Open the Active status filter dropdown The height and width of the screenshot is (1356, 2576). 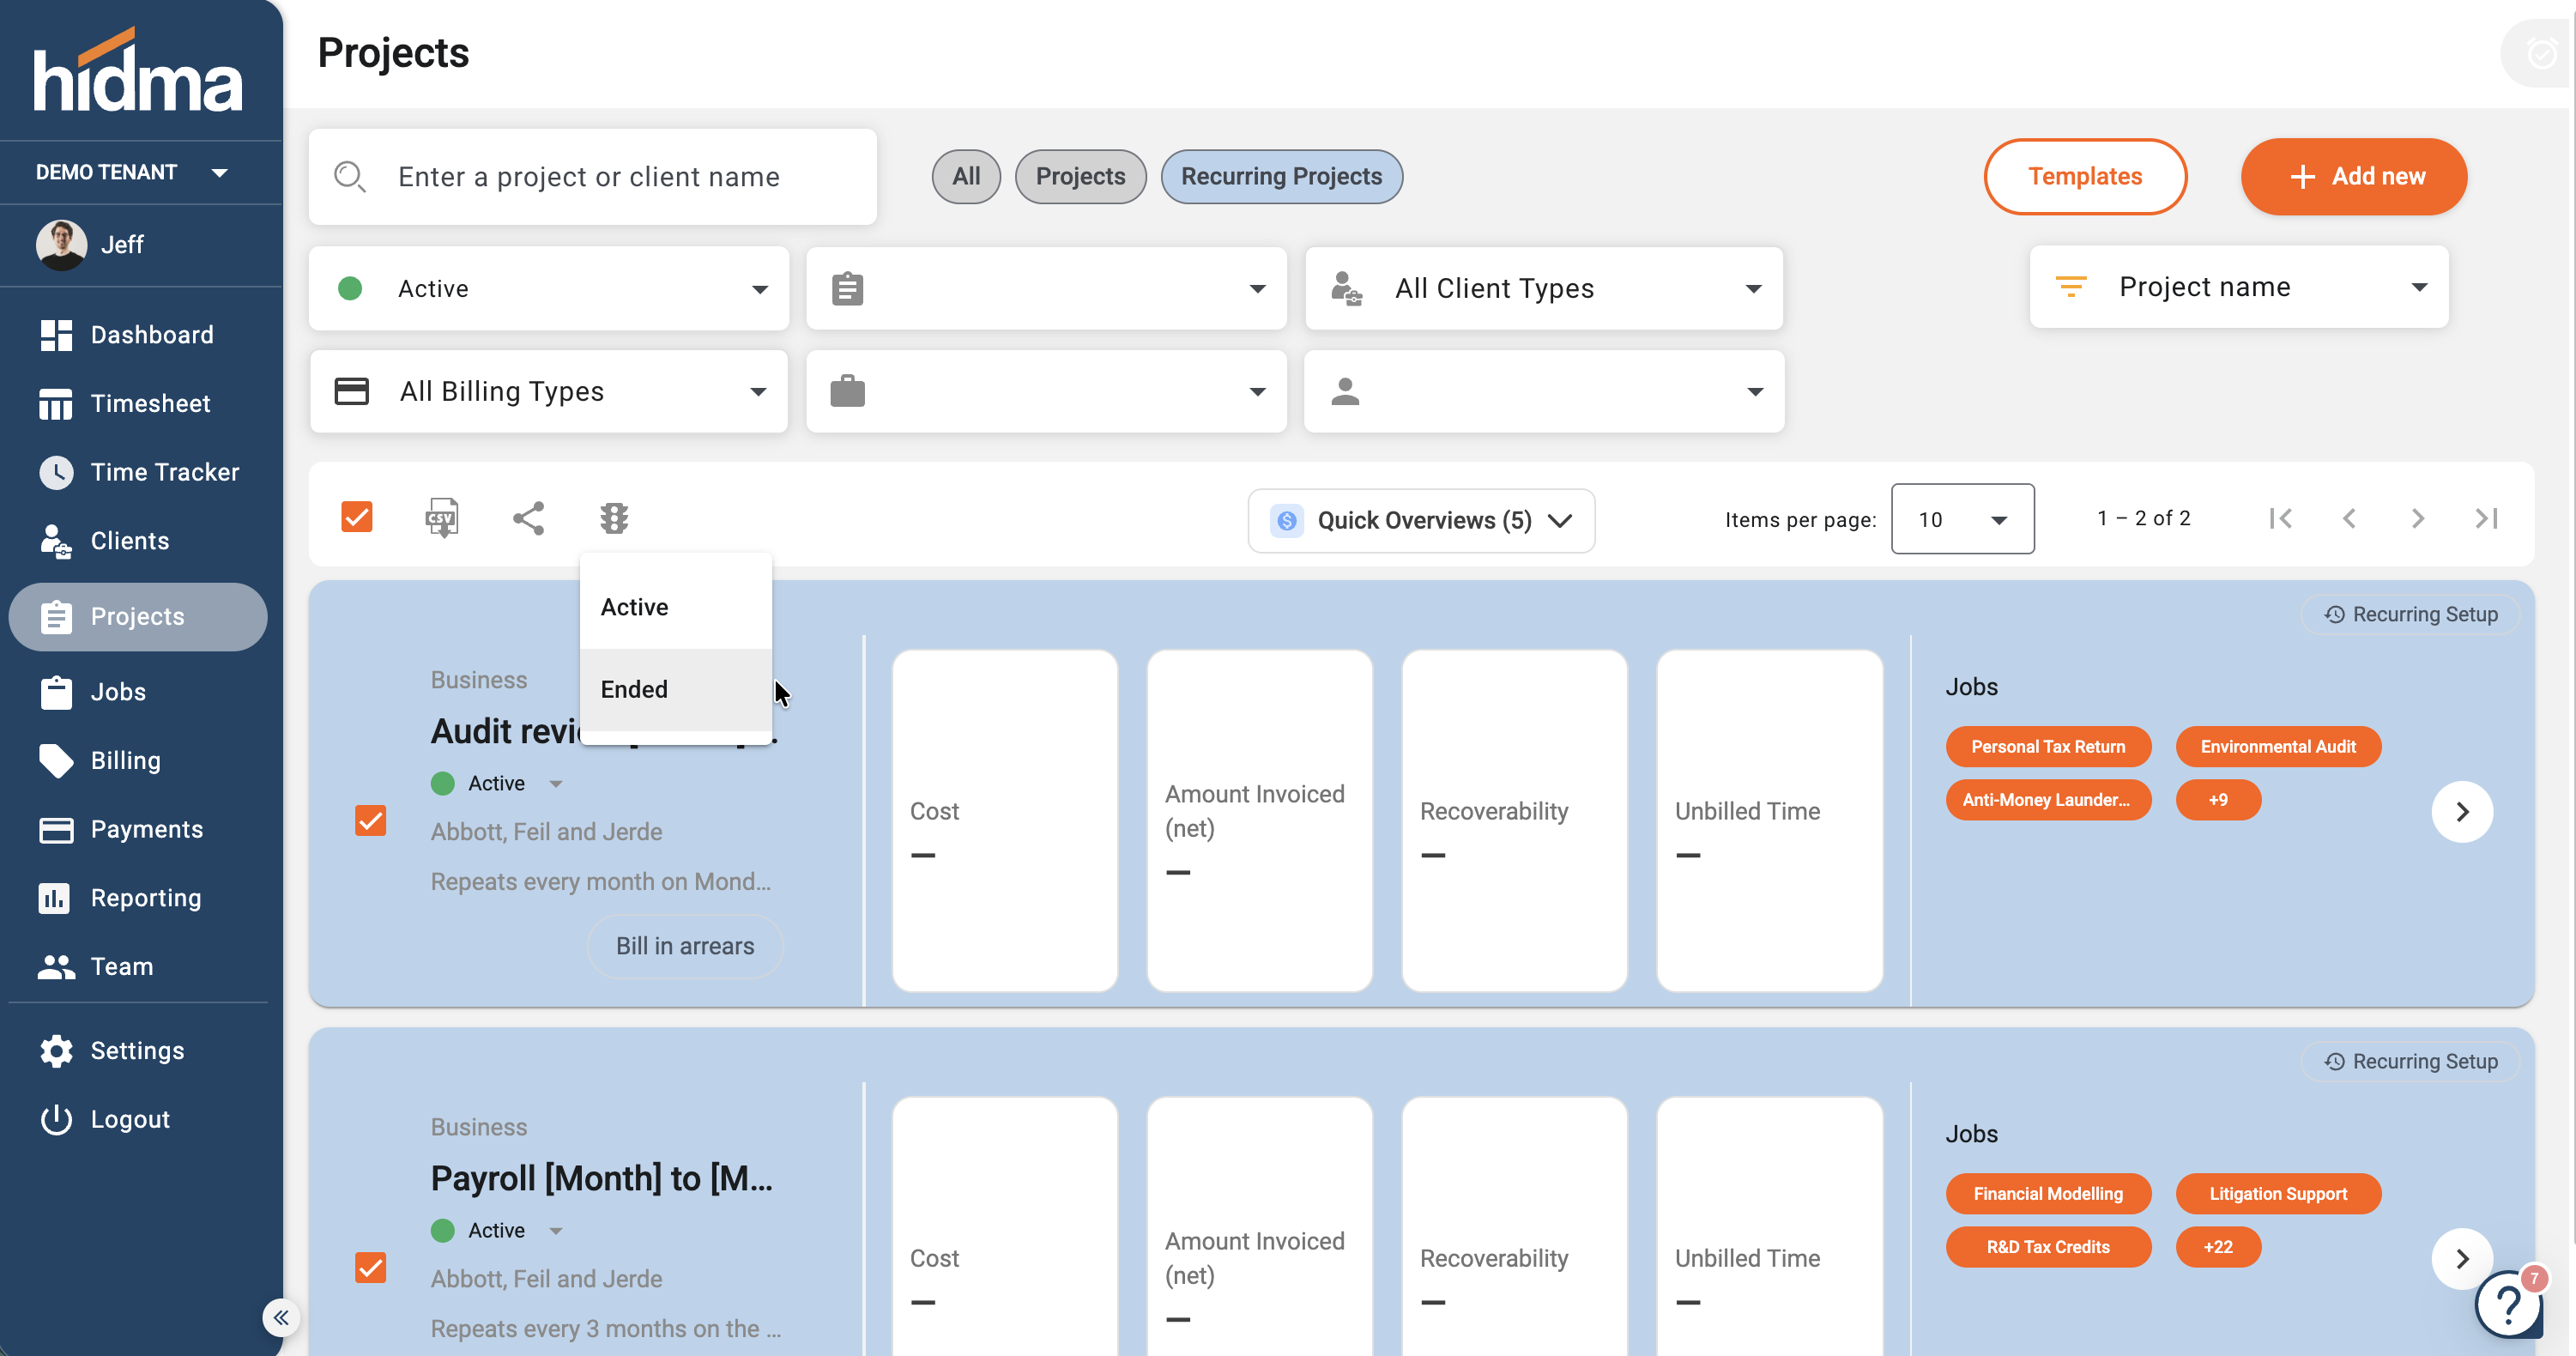[549, 289]
